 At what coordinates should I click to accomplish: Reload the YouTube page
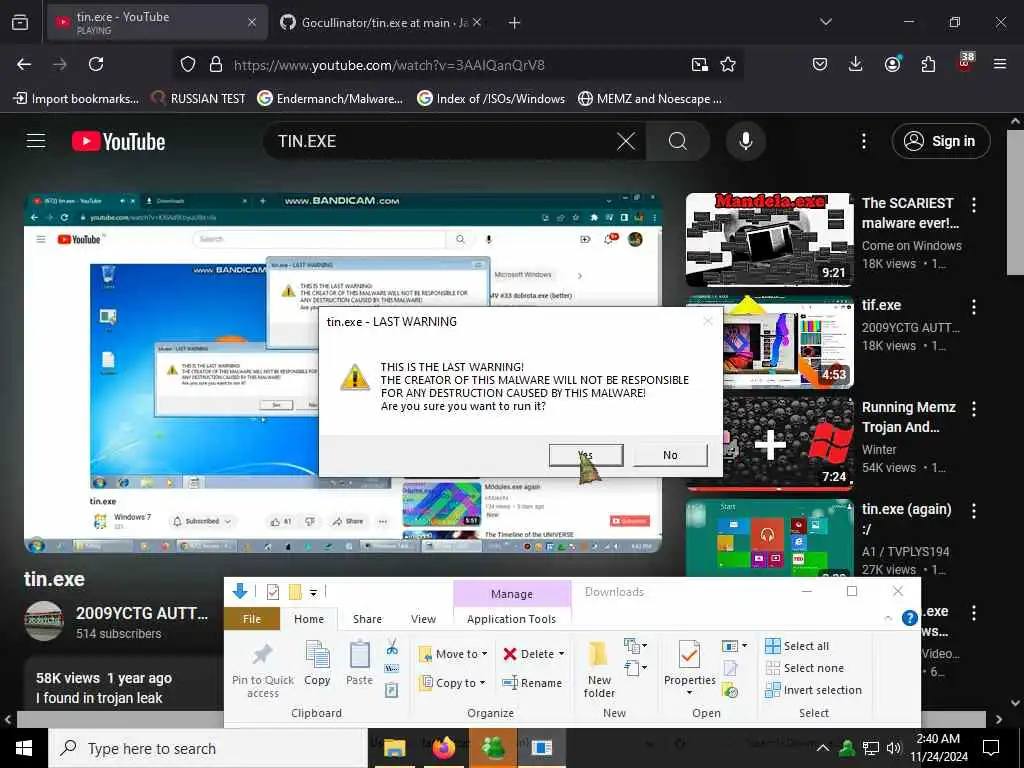pos(96,64)
